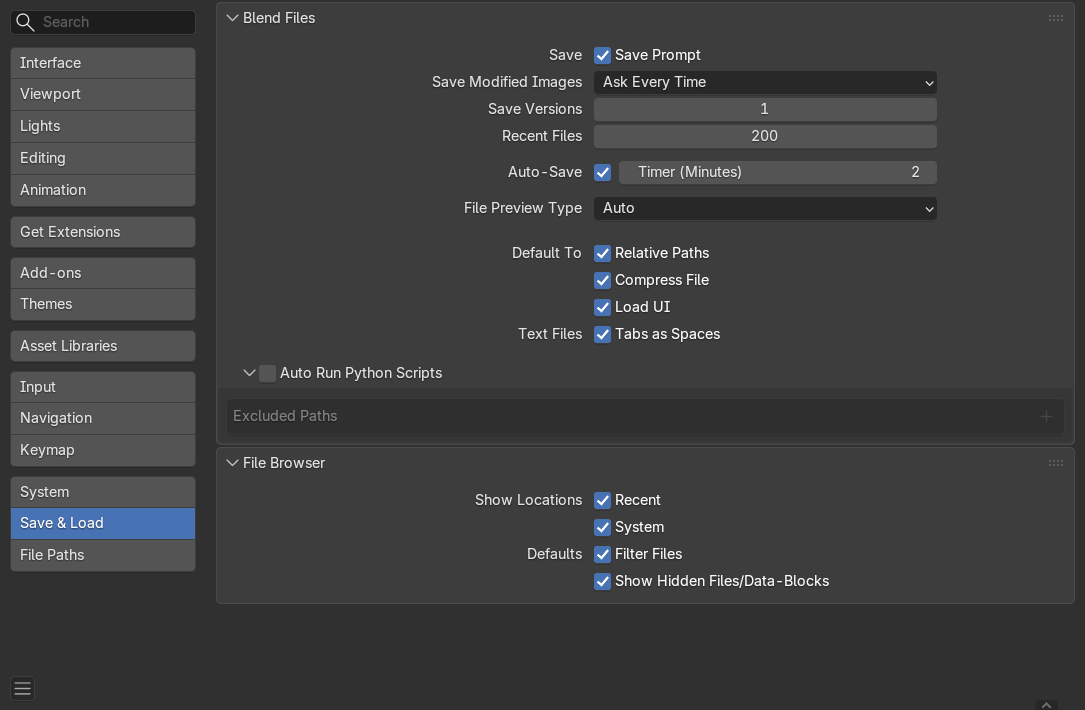Open System preferences tab
The image size is (1085, 710).
tap(103, 492)
